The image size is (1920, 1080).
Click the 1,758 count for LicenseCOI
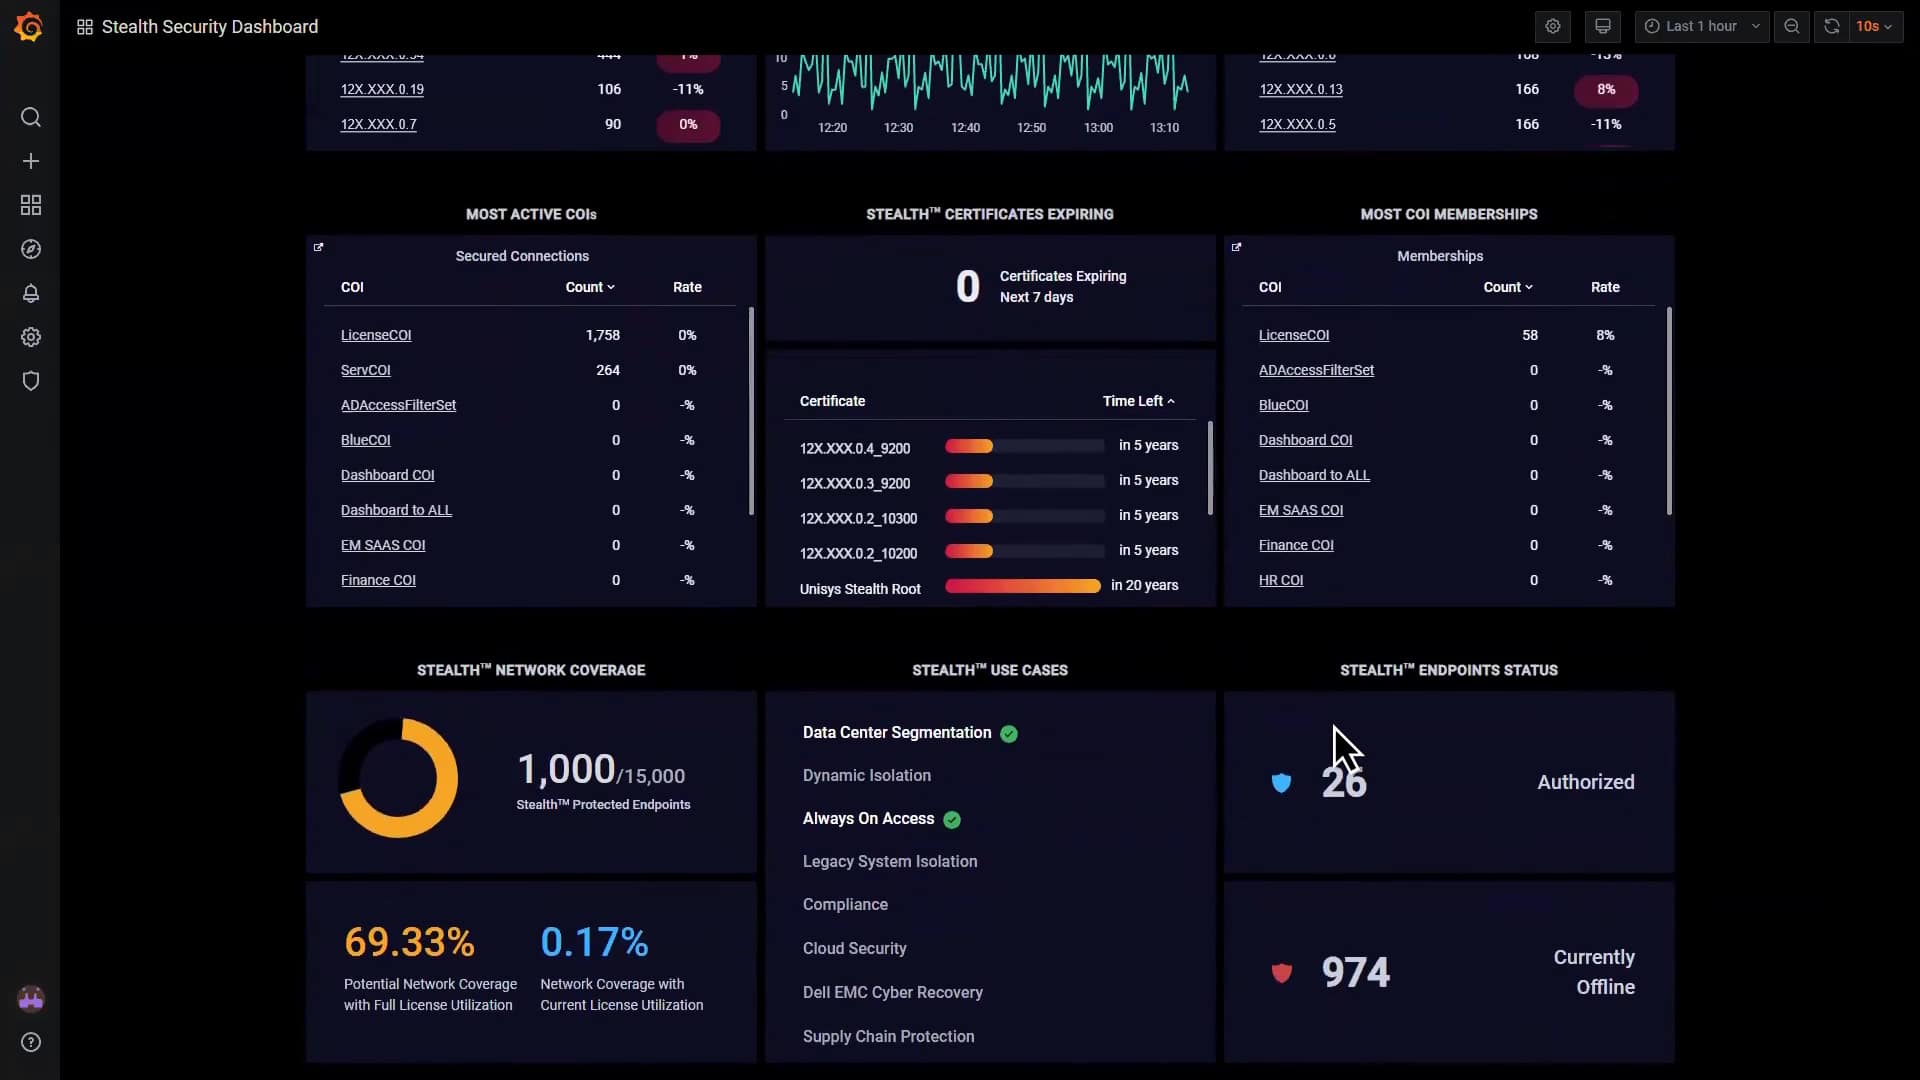603,336
